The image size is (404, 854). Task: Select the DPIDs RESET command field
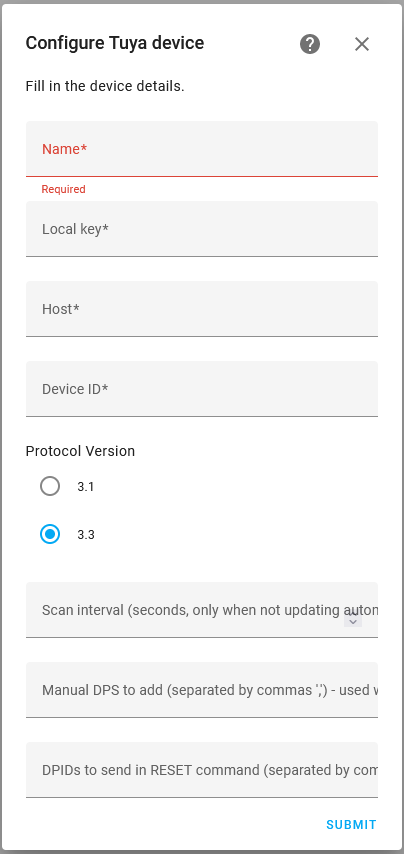point(201,770)
